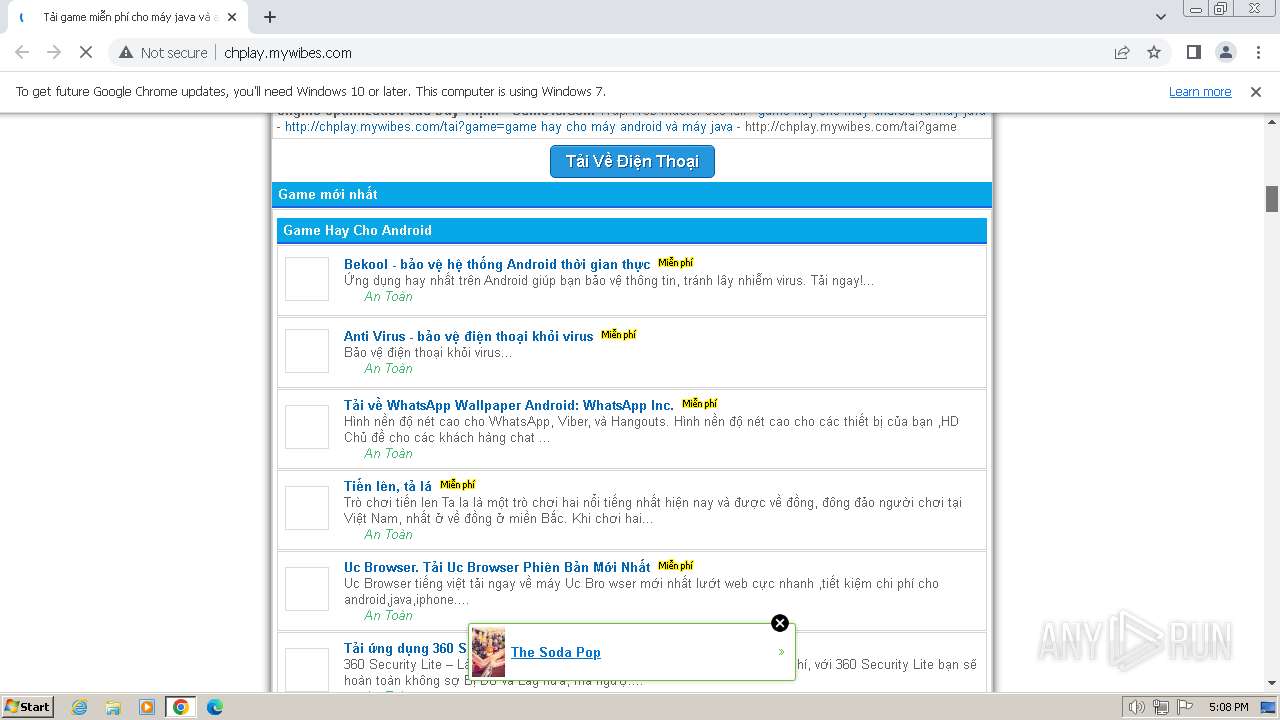Open the Tiến lên, tả lá game link
The image size is (1280, 720).
[388, 487]
